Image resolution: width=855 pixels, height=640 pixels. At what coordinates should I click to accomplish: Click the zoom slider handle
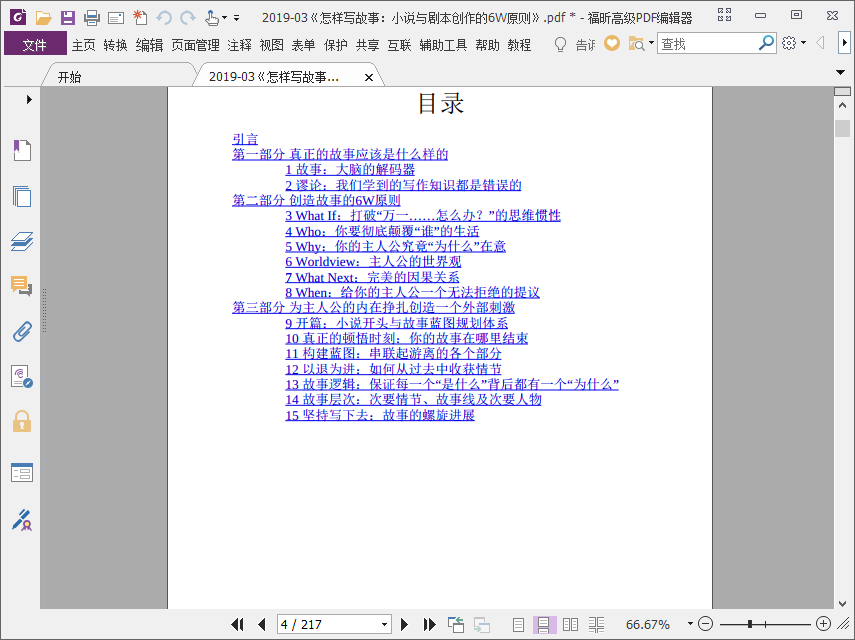[750, 624]
